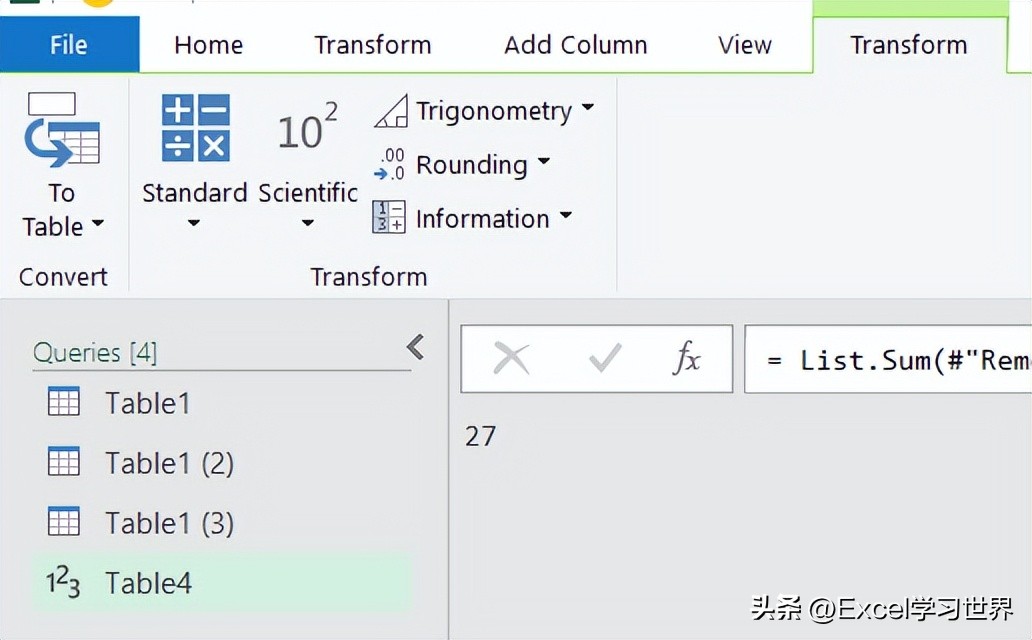Expand the Information dropdown arrow
The width and height of the screenshot is (1032, 640).
(565, 215)
